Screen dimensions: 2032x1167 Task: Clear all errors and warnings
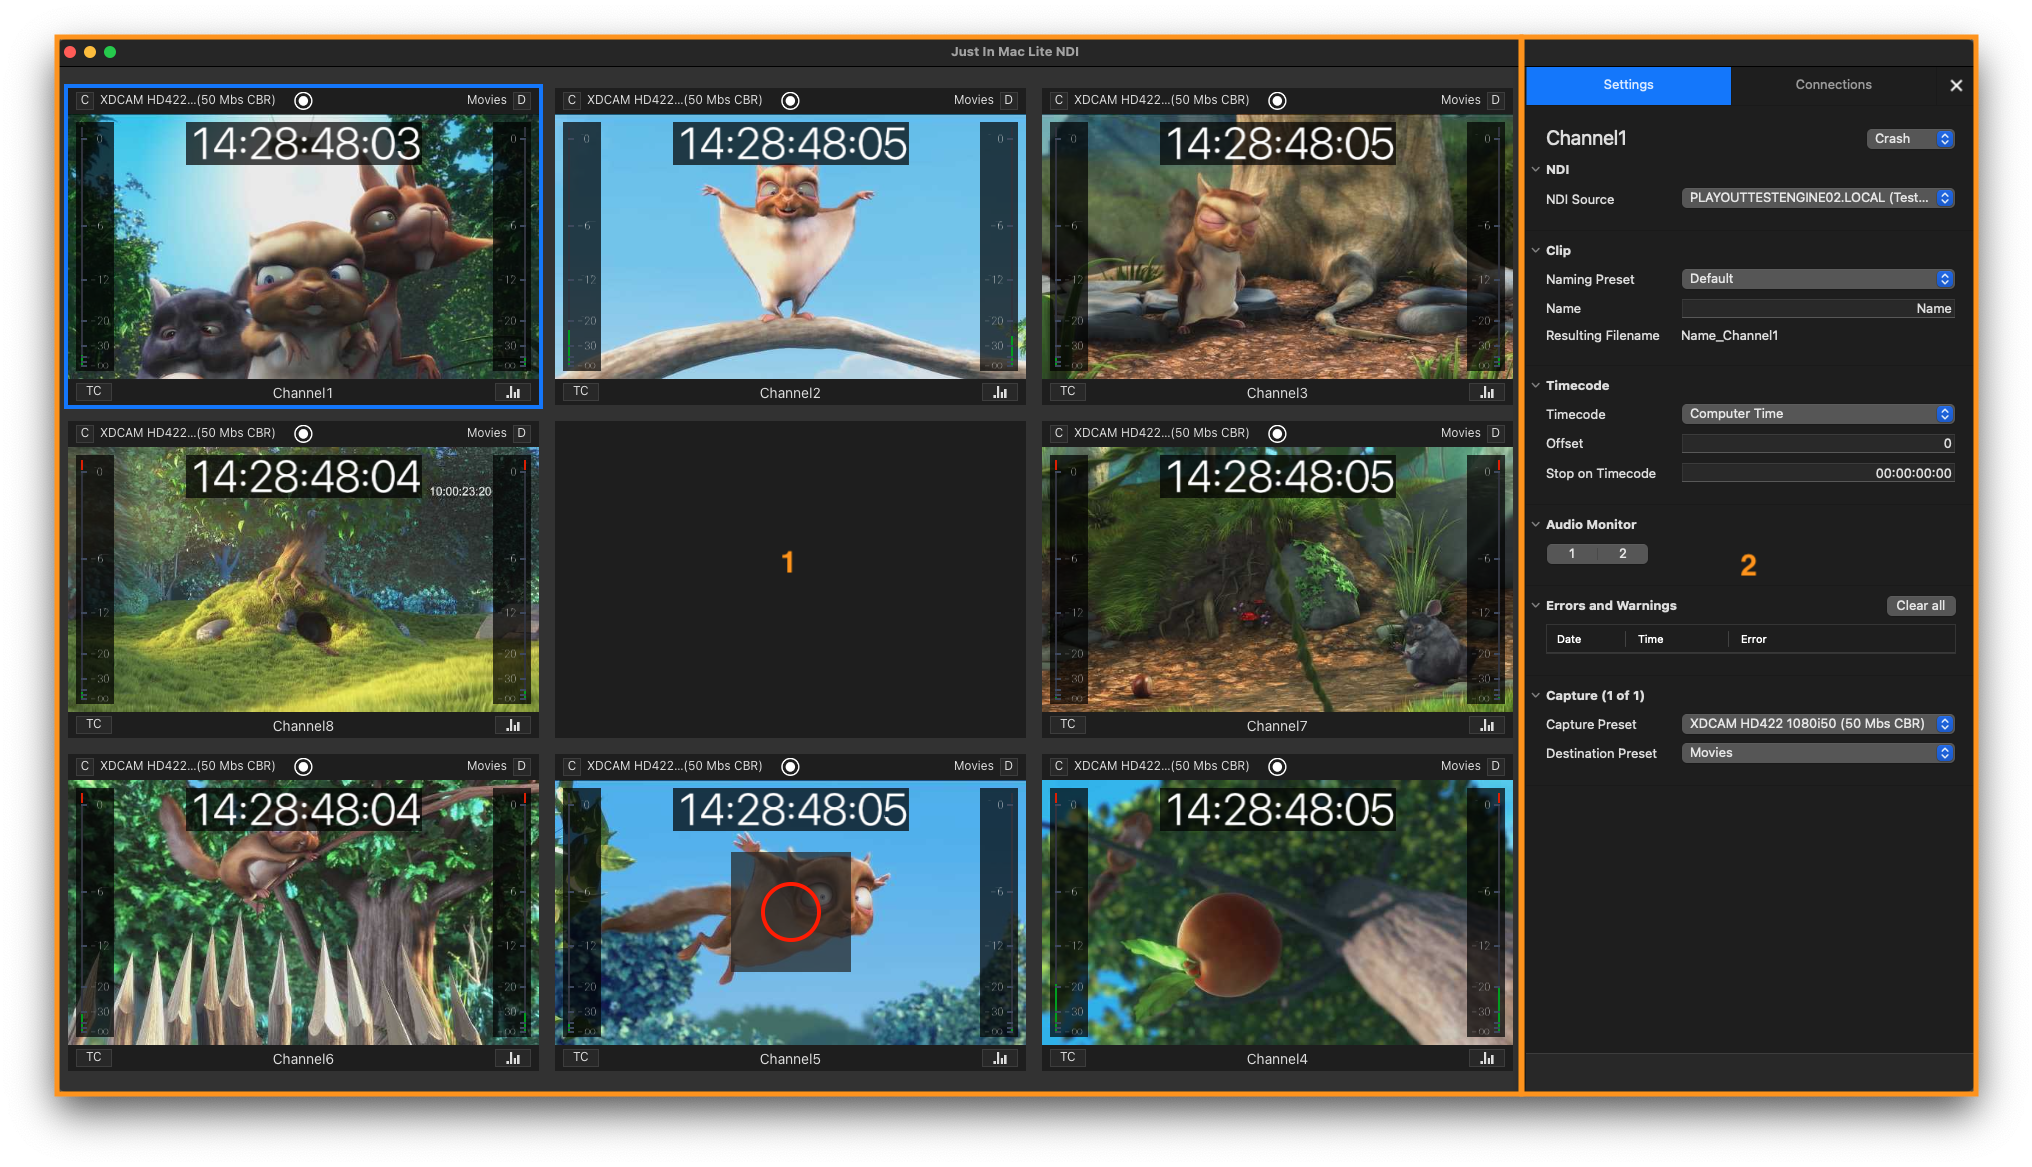[x=1920, y=606]
